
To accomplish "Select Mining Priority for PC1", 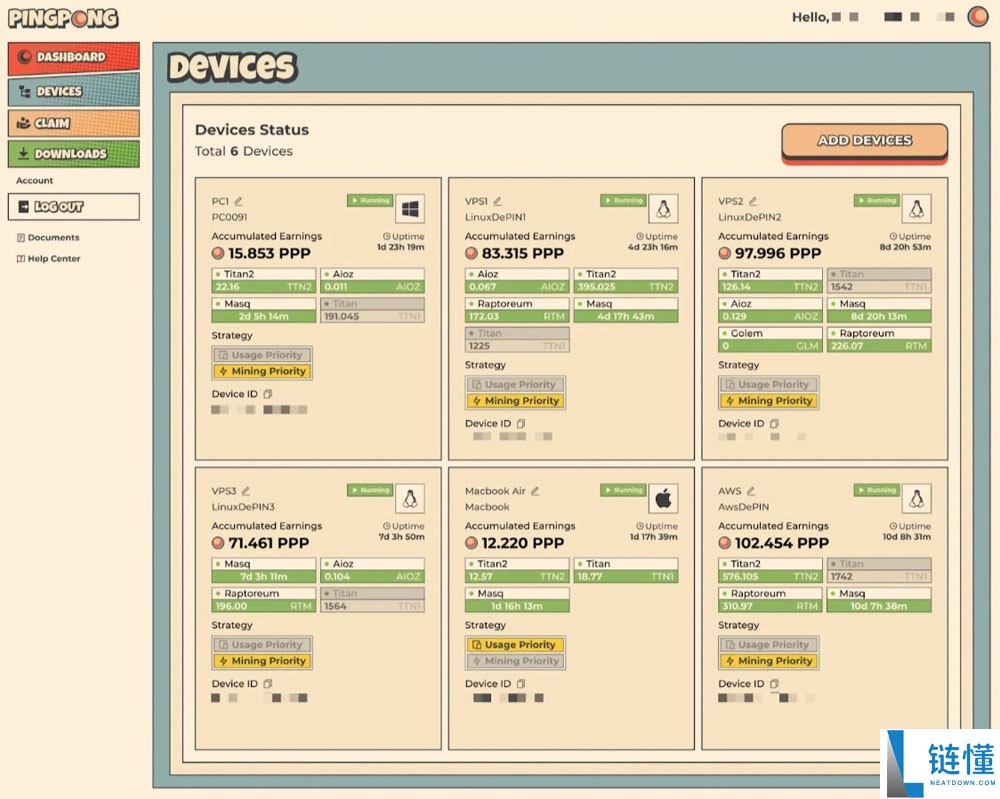I will [261, 371].
